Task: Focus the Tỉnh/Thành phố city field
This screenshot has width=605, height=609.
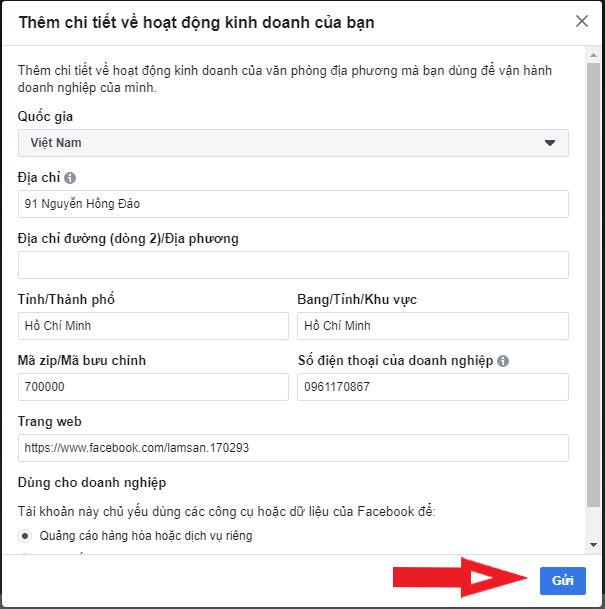Action: (153, 326)
